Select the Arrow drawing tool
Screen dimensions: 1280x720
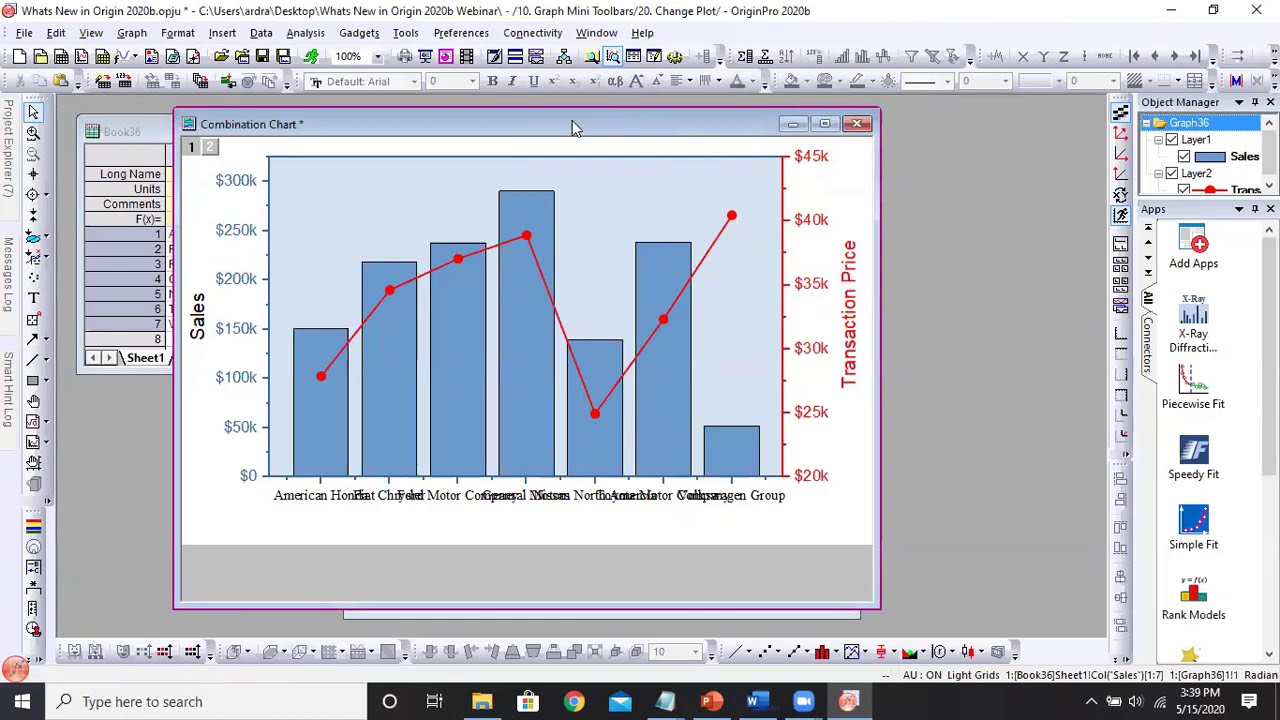[x=33, y=339]
